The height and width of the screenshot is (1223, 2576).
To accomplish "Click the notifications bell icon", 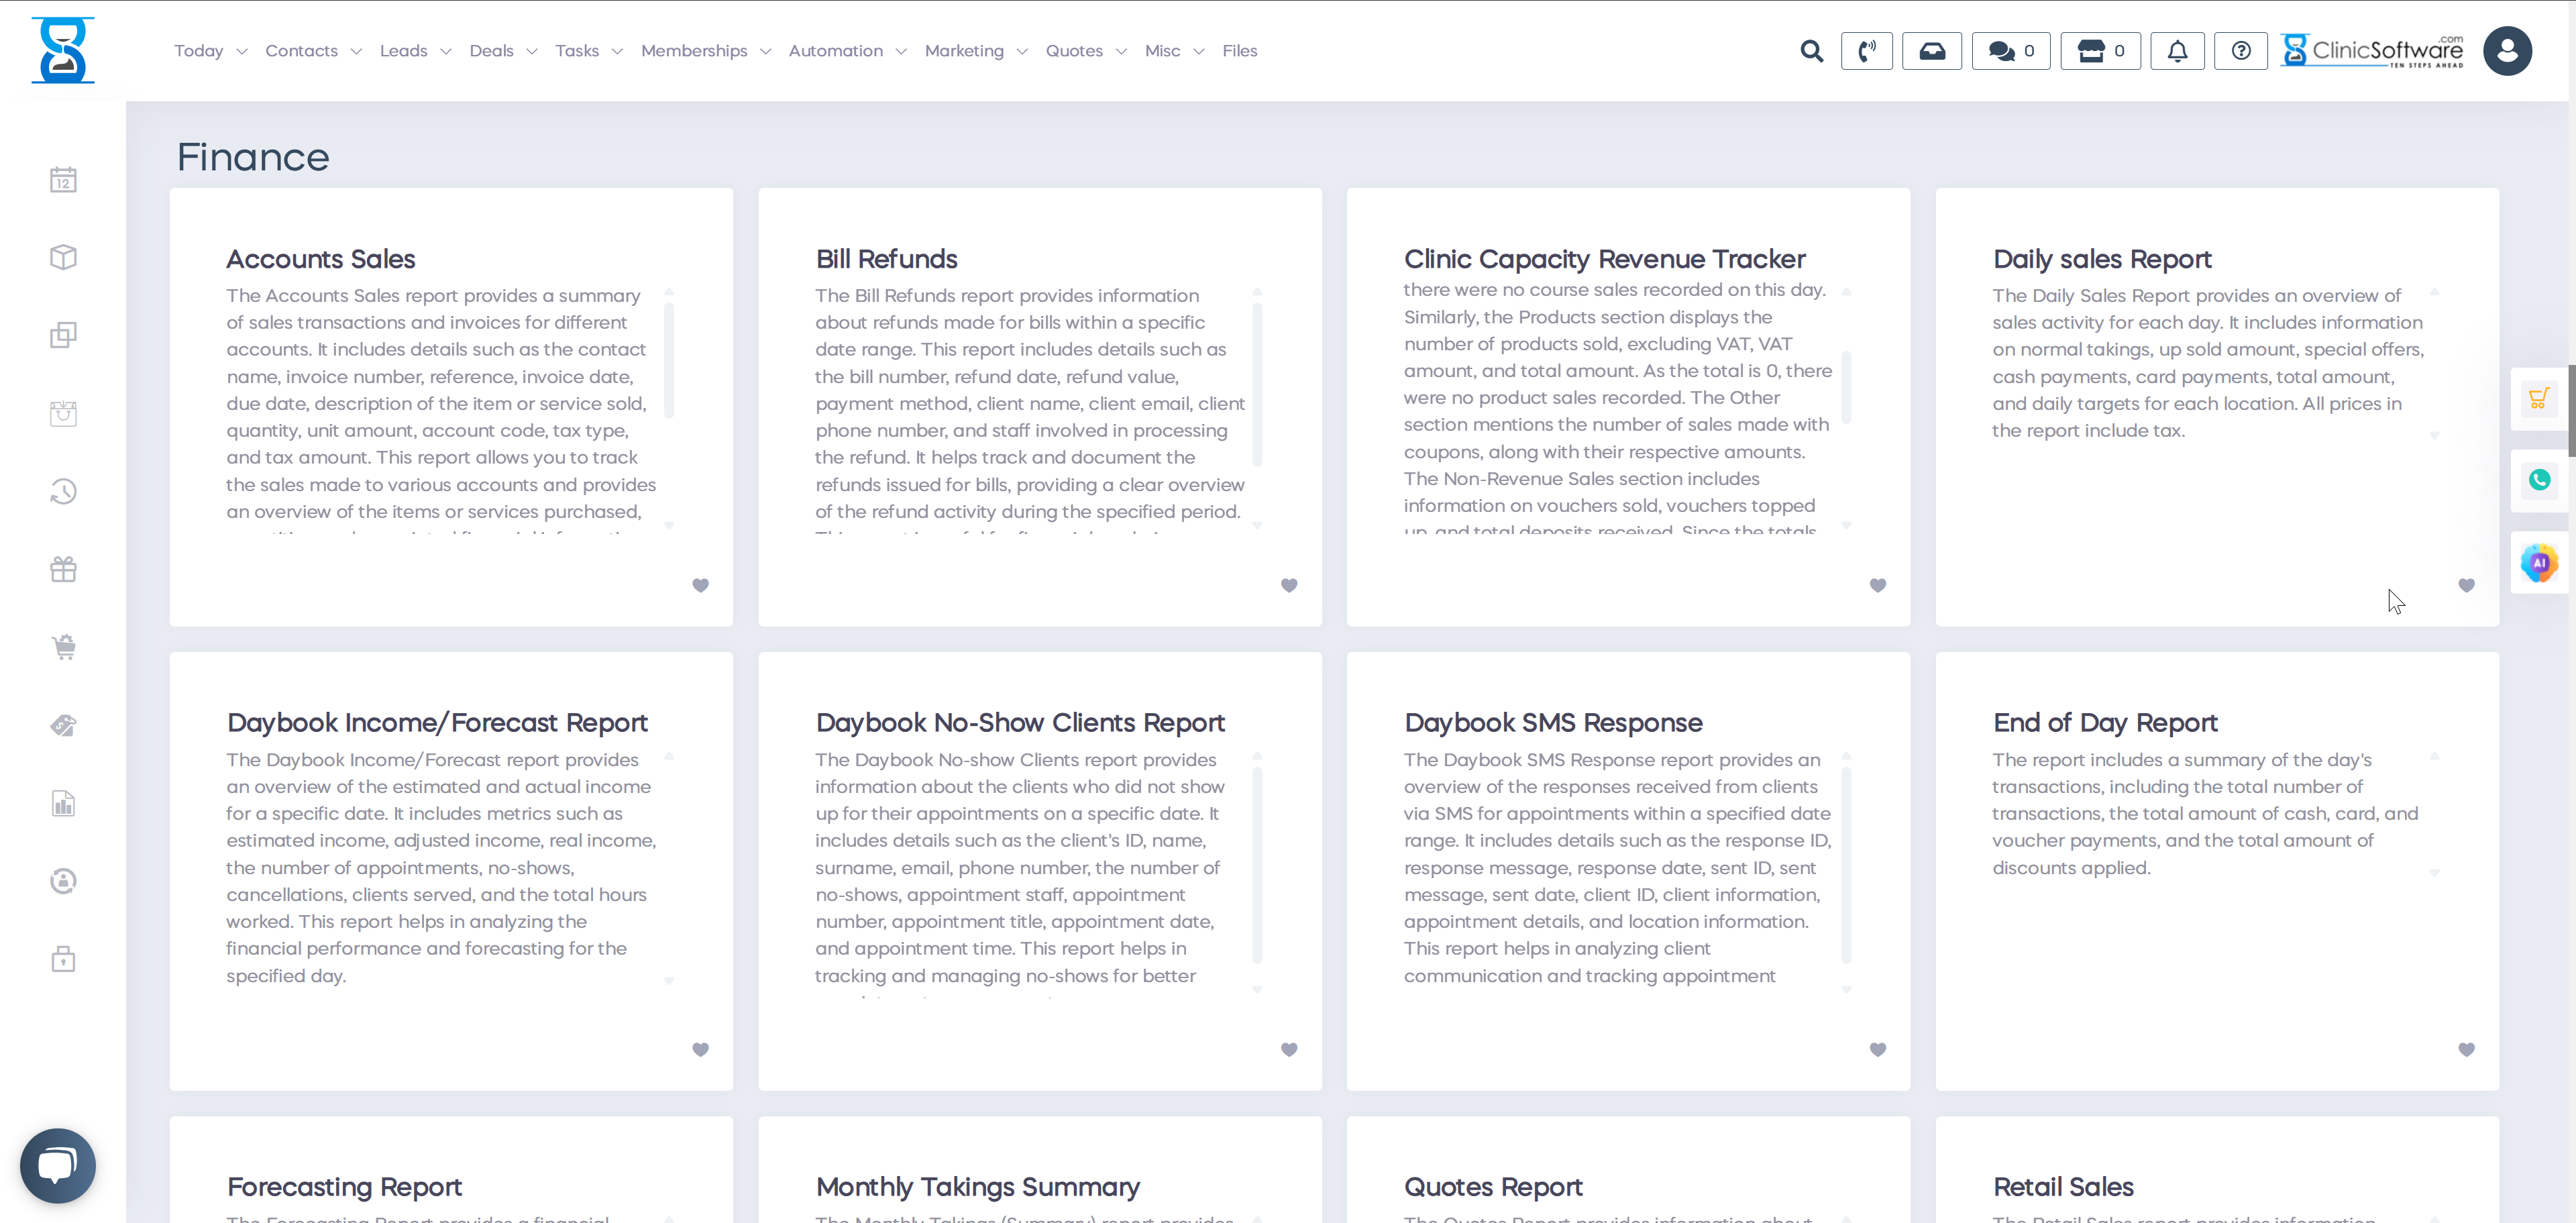I will [x=2177, y=50].
